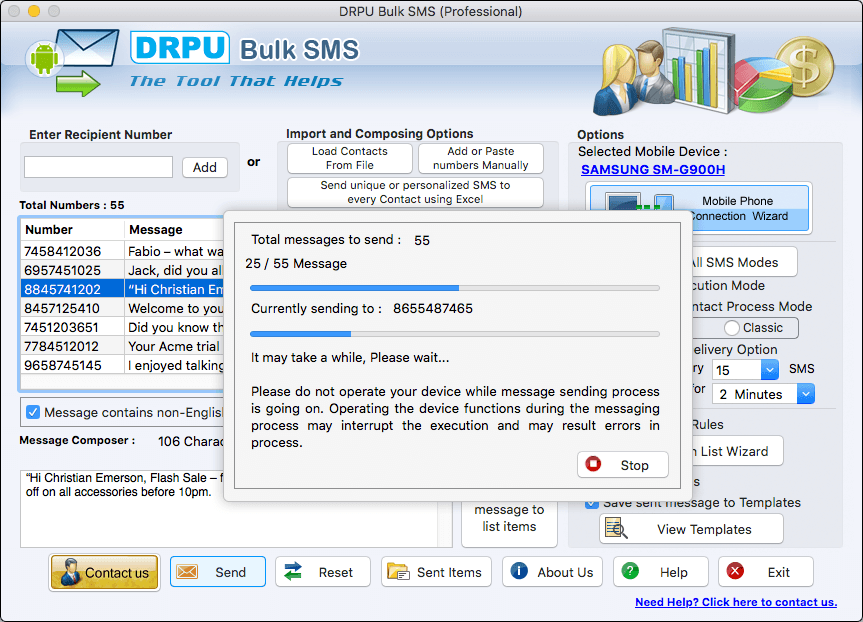Click the total messages progress bar
863x622 pixels.
pos(455,288)
